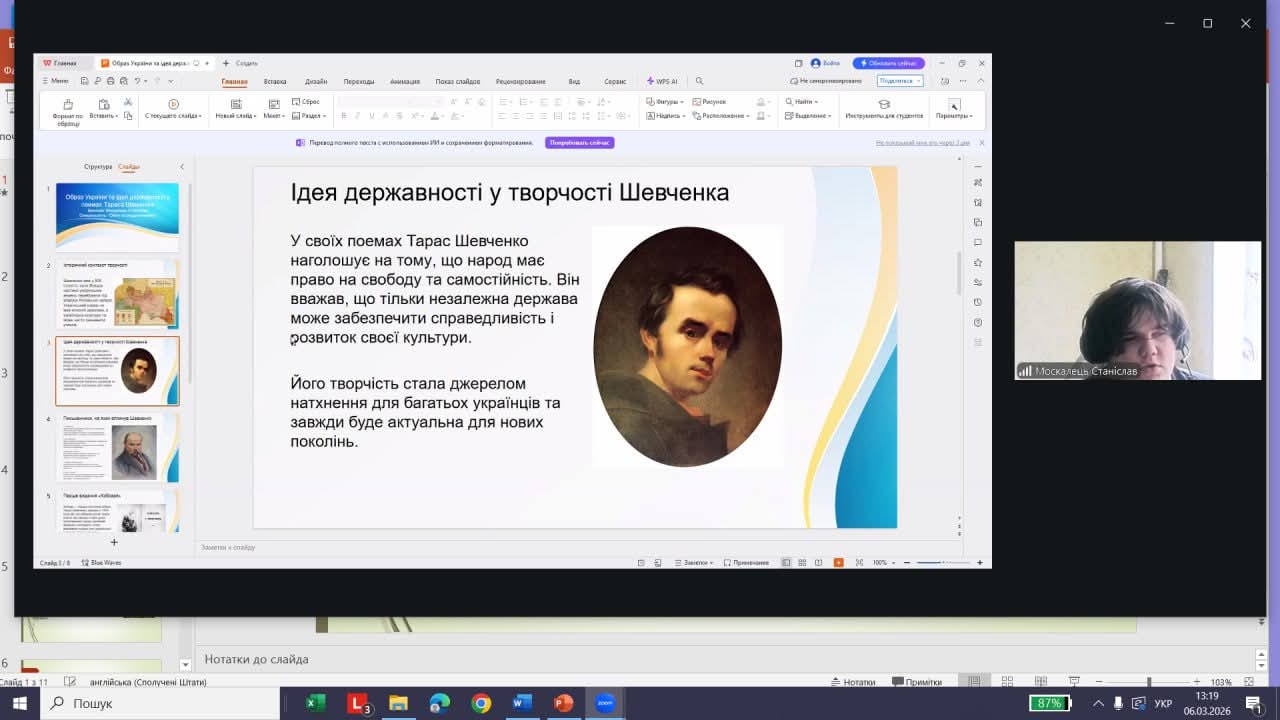Expand the New Slide (Новый слайд) dropdown

pyautogui.click(x=235, y=116)
